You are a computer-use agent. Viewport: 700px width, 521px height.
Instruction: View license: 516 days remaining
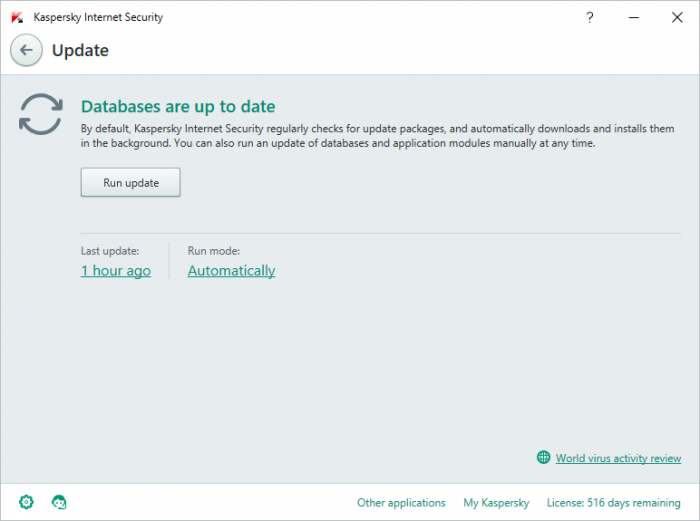613,503
